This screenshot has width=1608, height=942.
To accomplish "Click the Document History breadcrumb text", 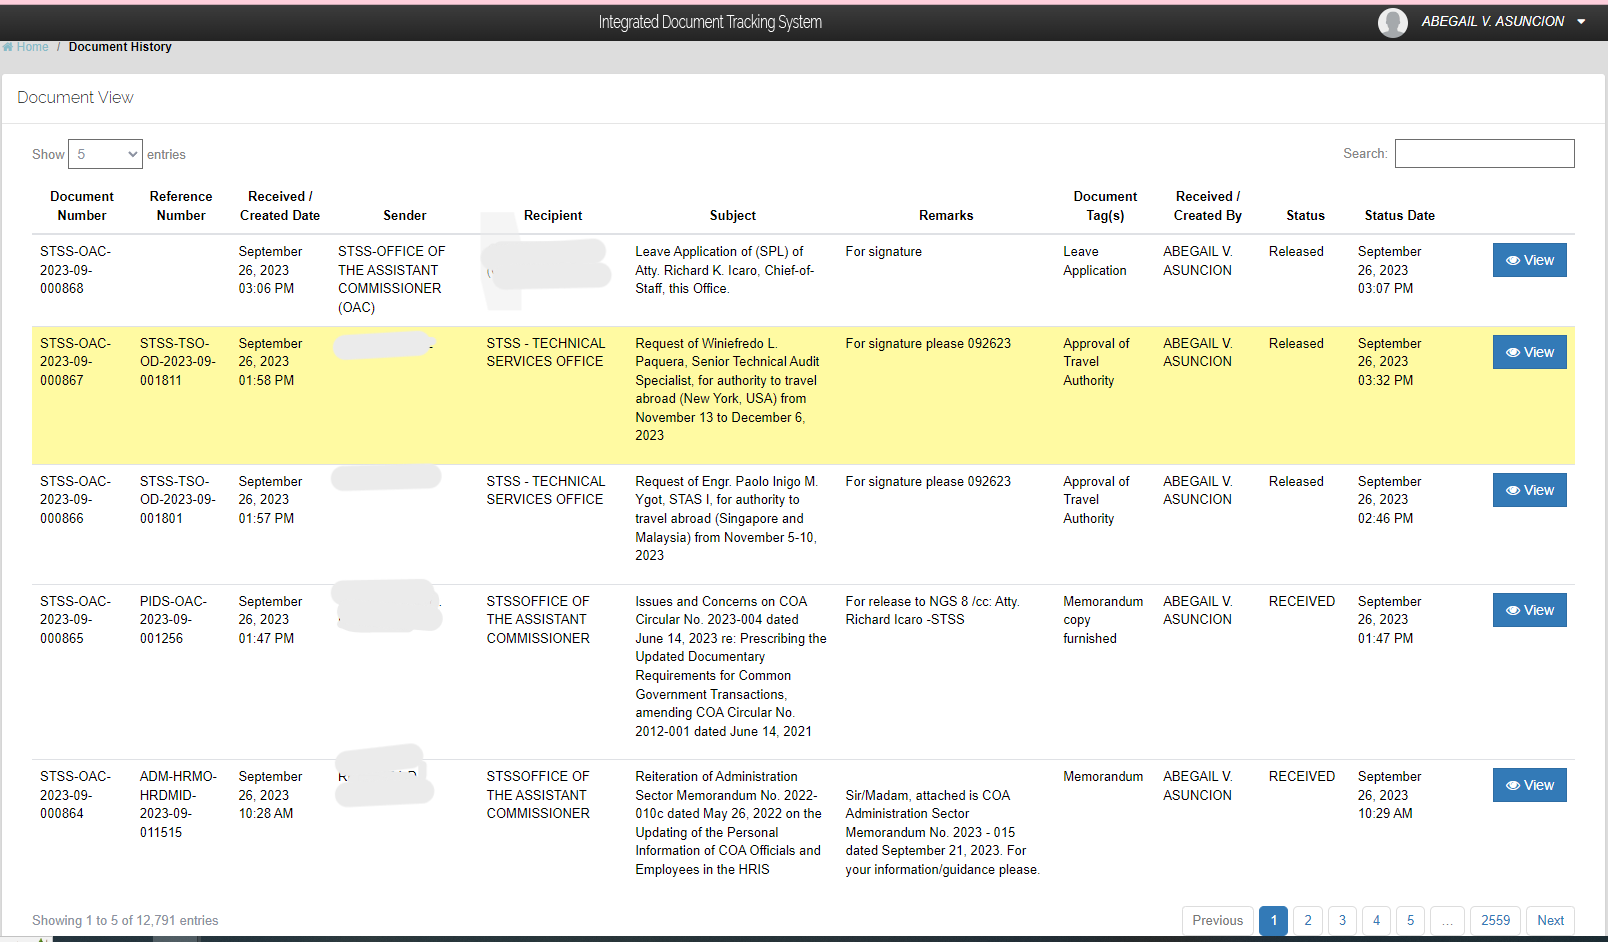I will coord(120,47).
